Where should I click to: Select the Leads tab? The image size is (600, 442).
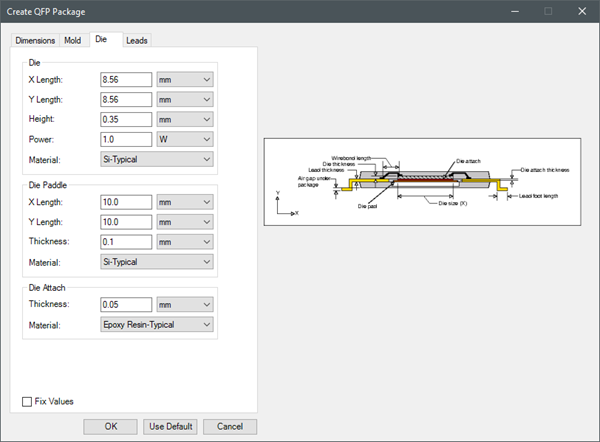pos(138,40)
